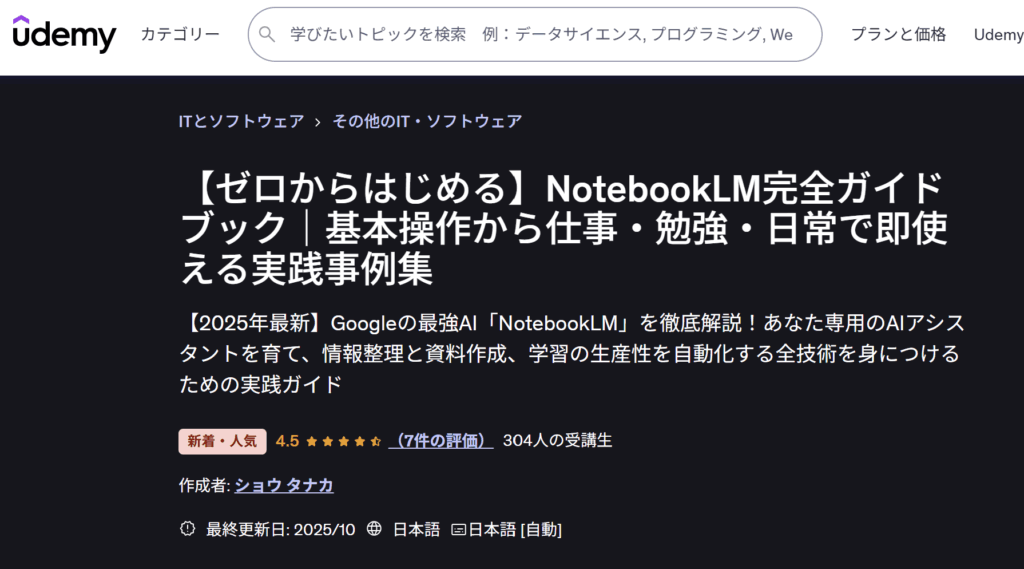The image size is (1024, 569).
Task: Open the Udemy Business header item
Action: (999, 35)
